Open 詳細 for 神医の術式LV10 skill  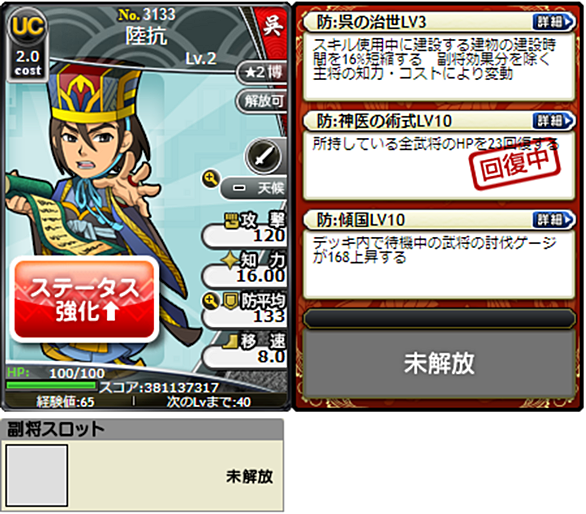[553, 120]
